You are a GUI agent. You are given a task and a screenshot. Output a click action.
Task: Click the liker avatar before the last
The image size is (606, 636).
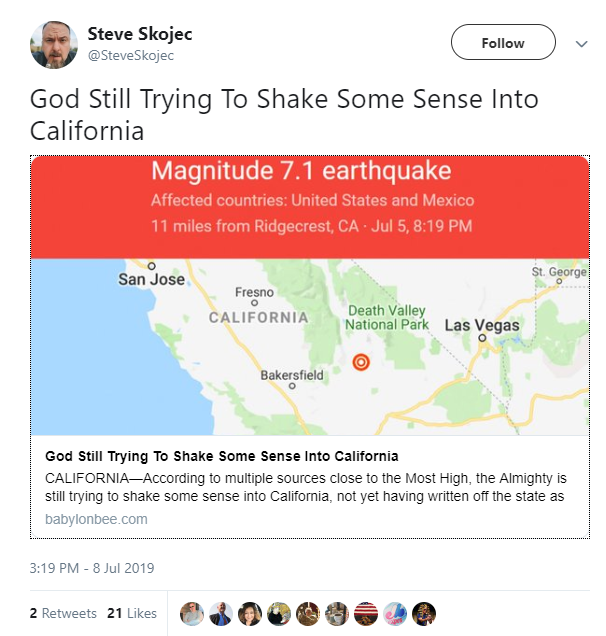(x=395, y=613)
